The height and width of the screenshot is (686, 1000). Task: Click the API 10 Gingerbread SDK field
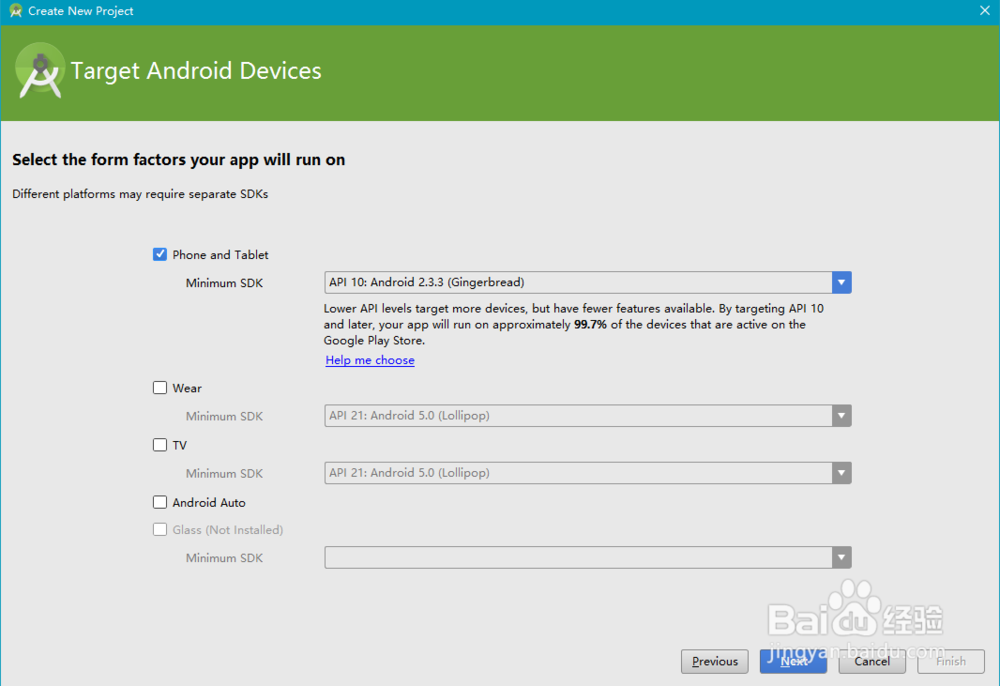pyautogui.click(x=578, y=283)
